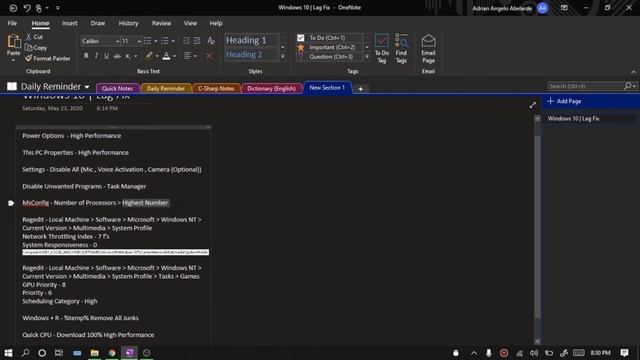Cut the selected text
The height and width of the screenshot is (360, 640).
34,37
